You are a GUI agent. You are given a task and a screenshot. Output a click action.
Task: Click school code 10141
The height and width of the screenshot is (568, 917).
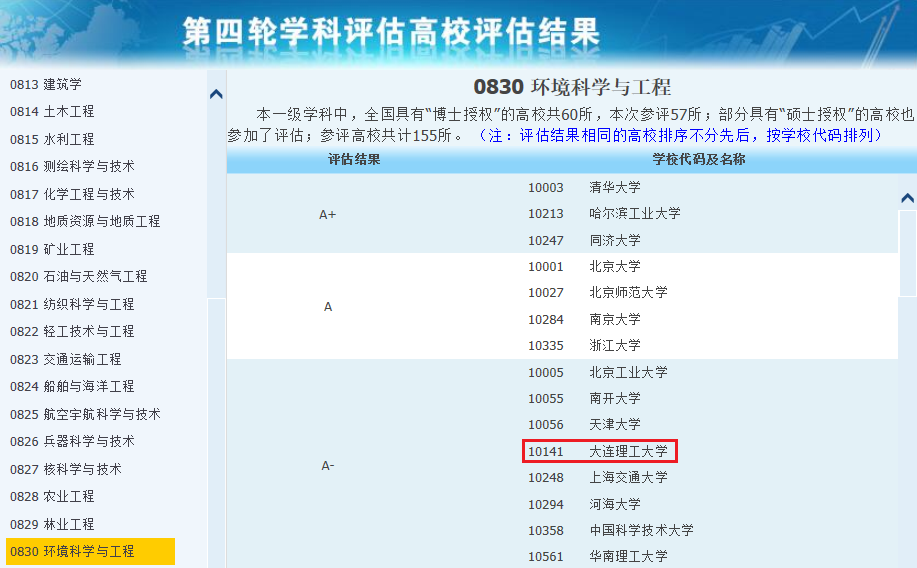[546, 452]
